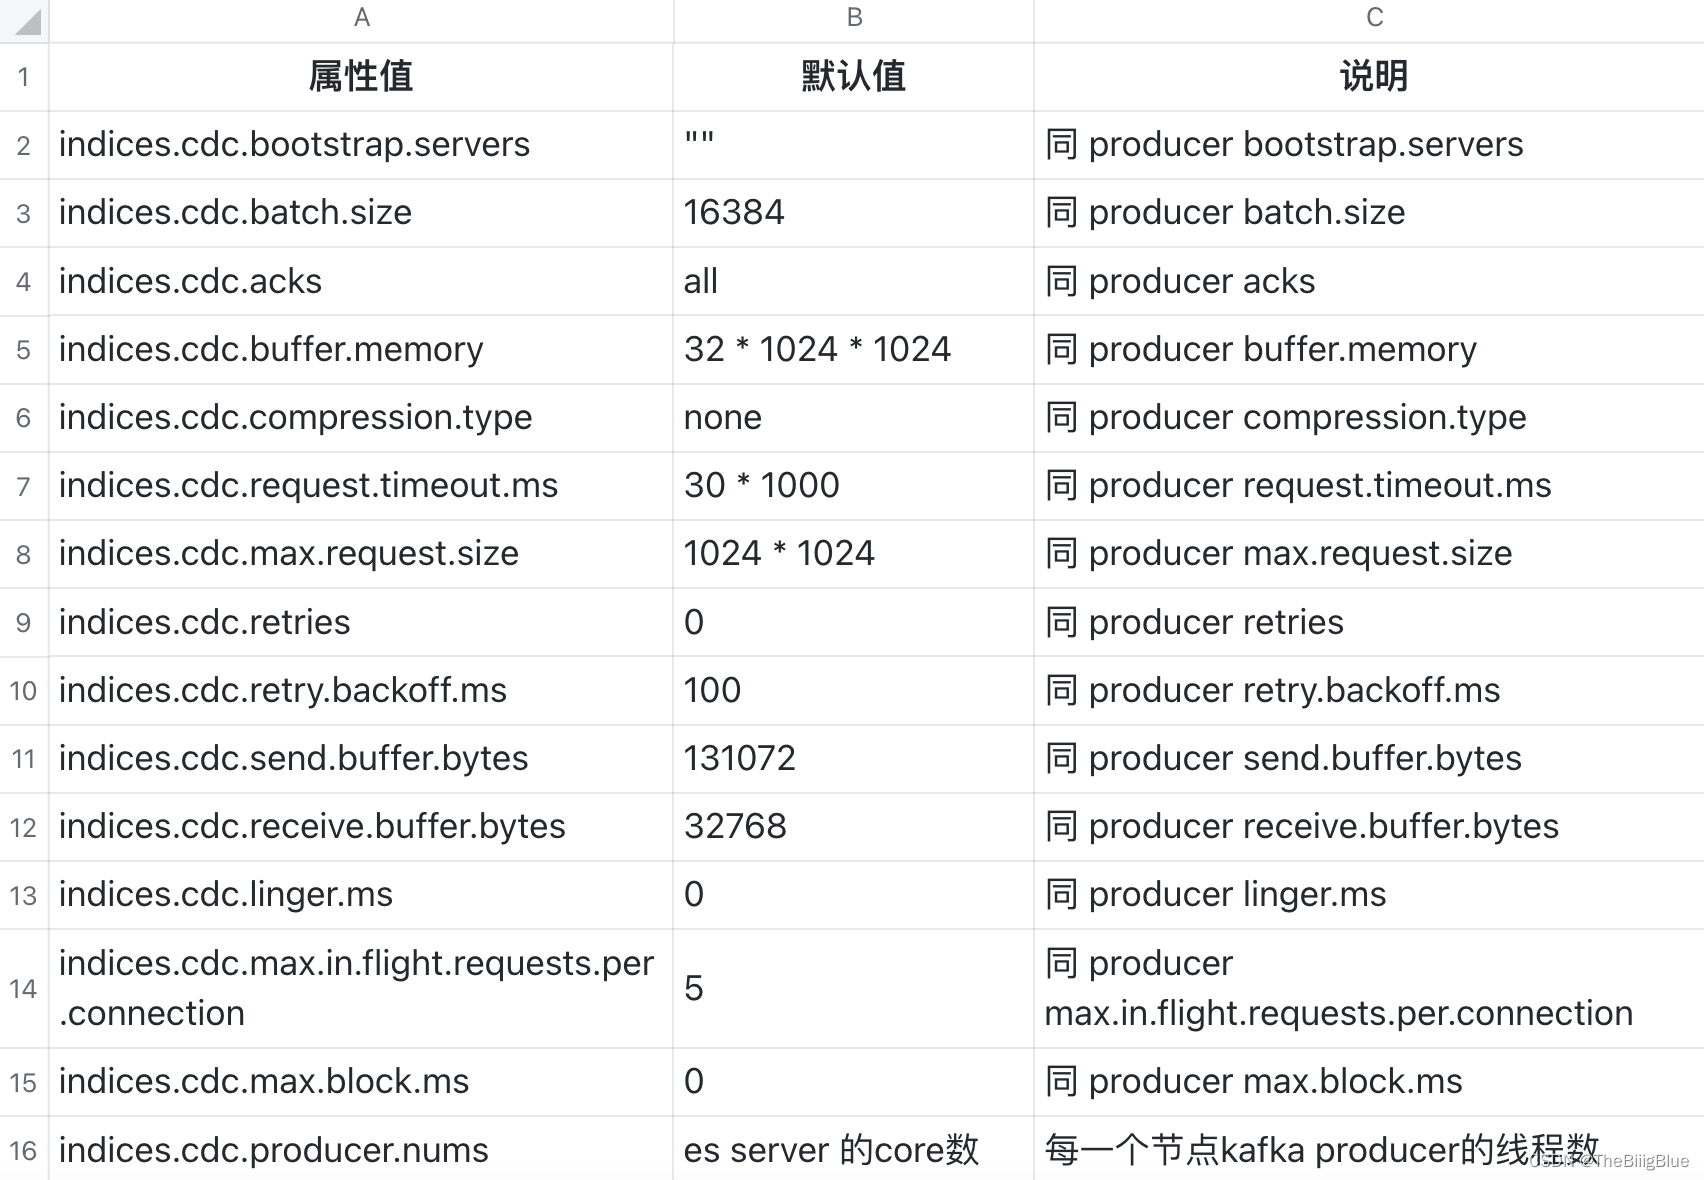Image resolution: width=1704 pixels, height=1180 pixels.
Task: Select cell with value 16384
Action: [x=735, y=213]
